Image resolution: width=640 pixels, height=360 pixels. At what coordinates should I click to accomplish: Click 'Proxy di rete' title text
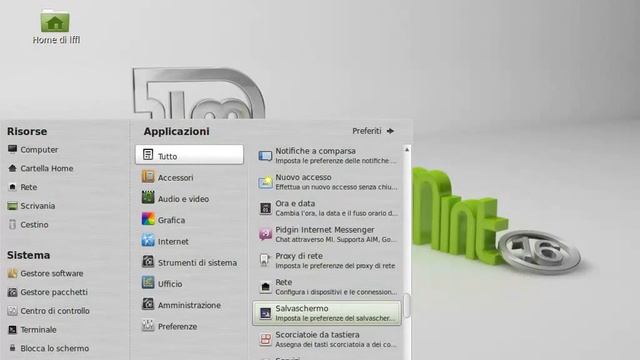coord(299,256)
